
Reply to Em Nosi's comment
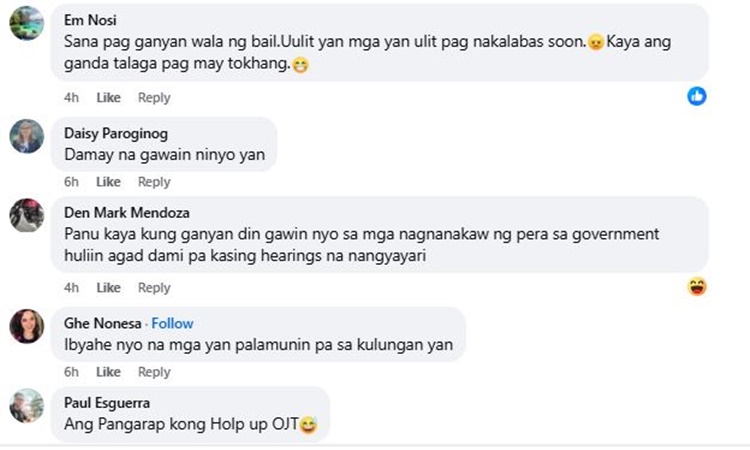[x=154, y=98]
